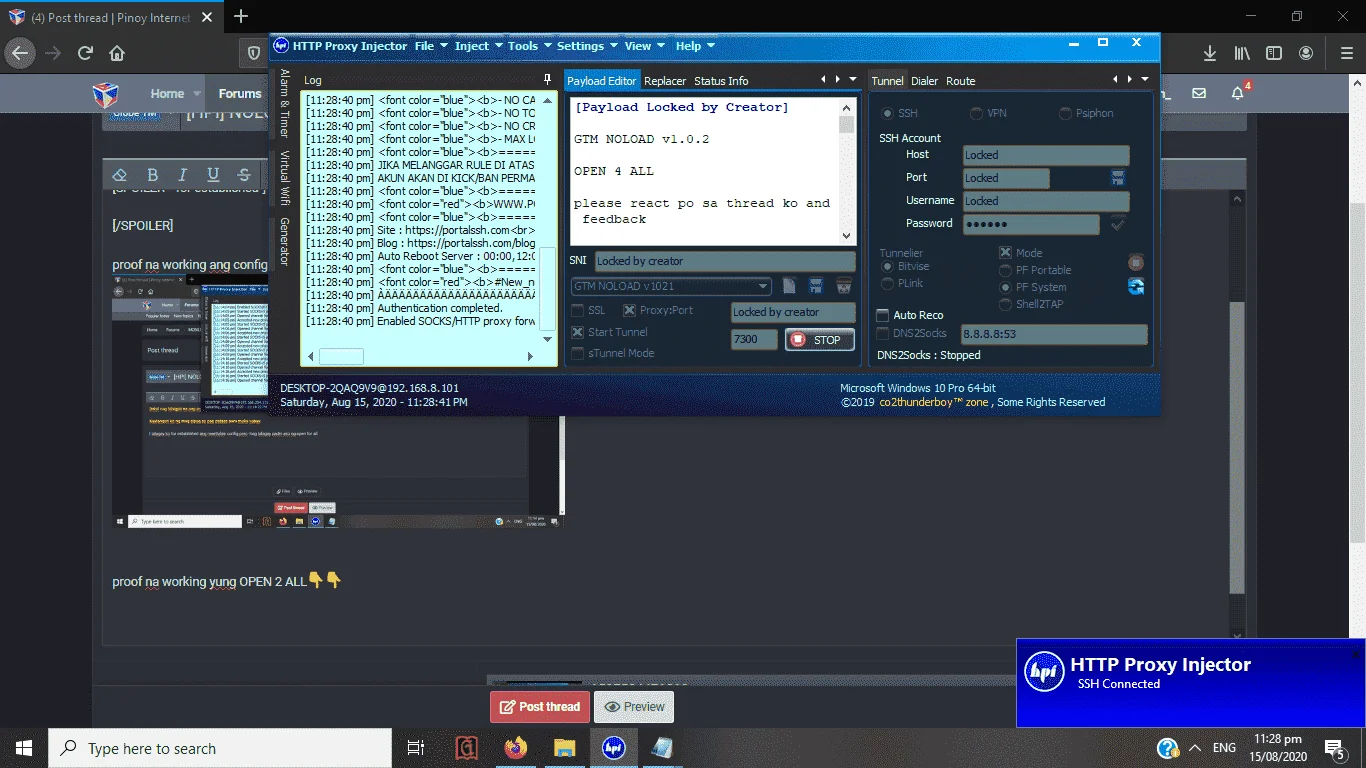Click the round red icon beside the Mode checkbox
Screen dimensions: 1366x768
point(1136,263)
